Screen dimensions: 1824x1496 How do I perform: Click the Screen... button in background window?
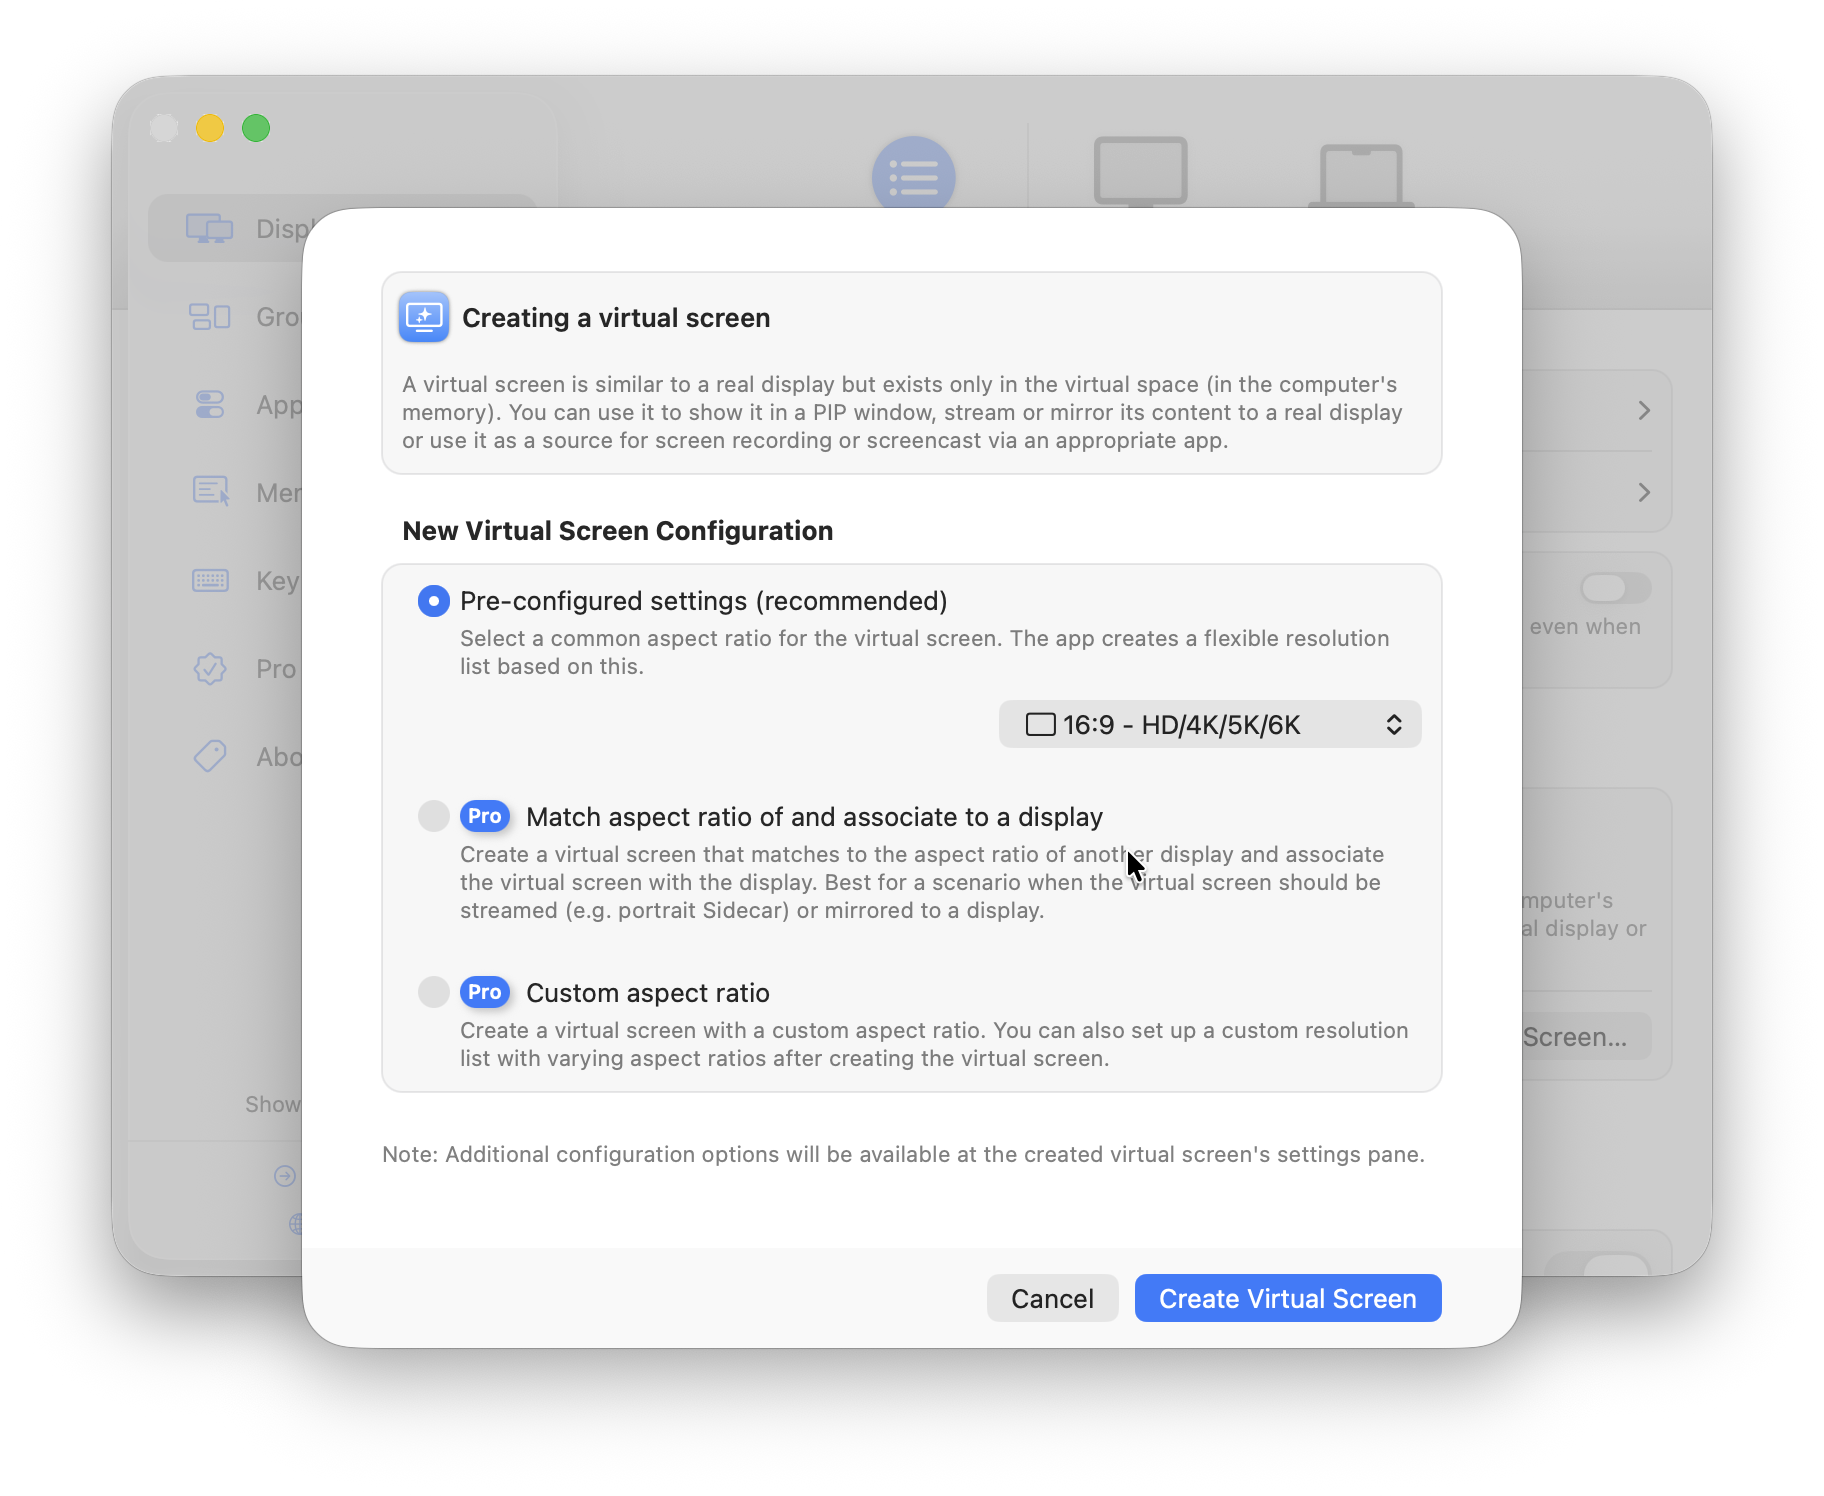pos(1585,1037)
